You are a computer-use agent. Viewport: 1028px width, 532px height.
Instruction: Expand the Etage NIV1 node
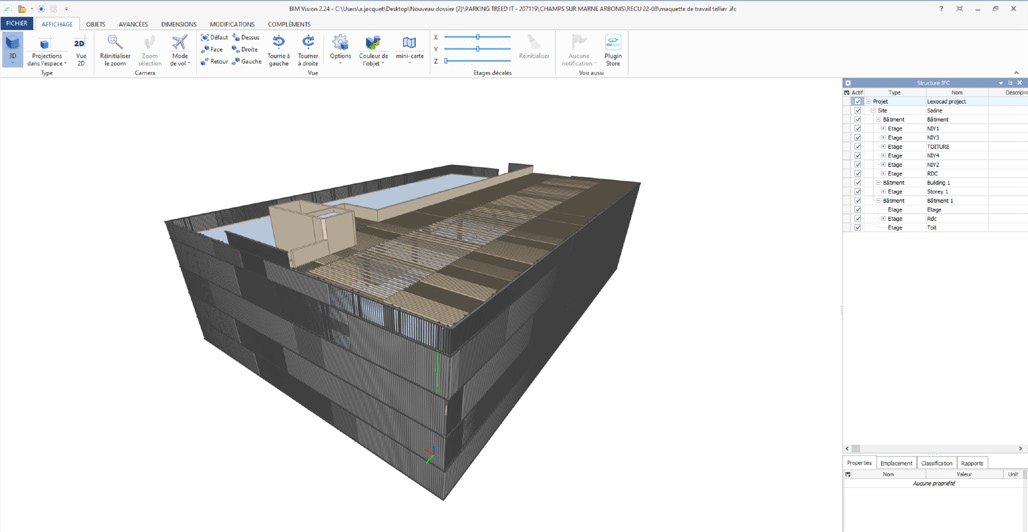(883, 129)
